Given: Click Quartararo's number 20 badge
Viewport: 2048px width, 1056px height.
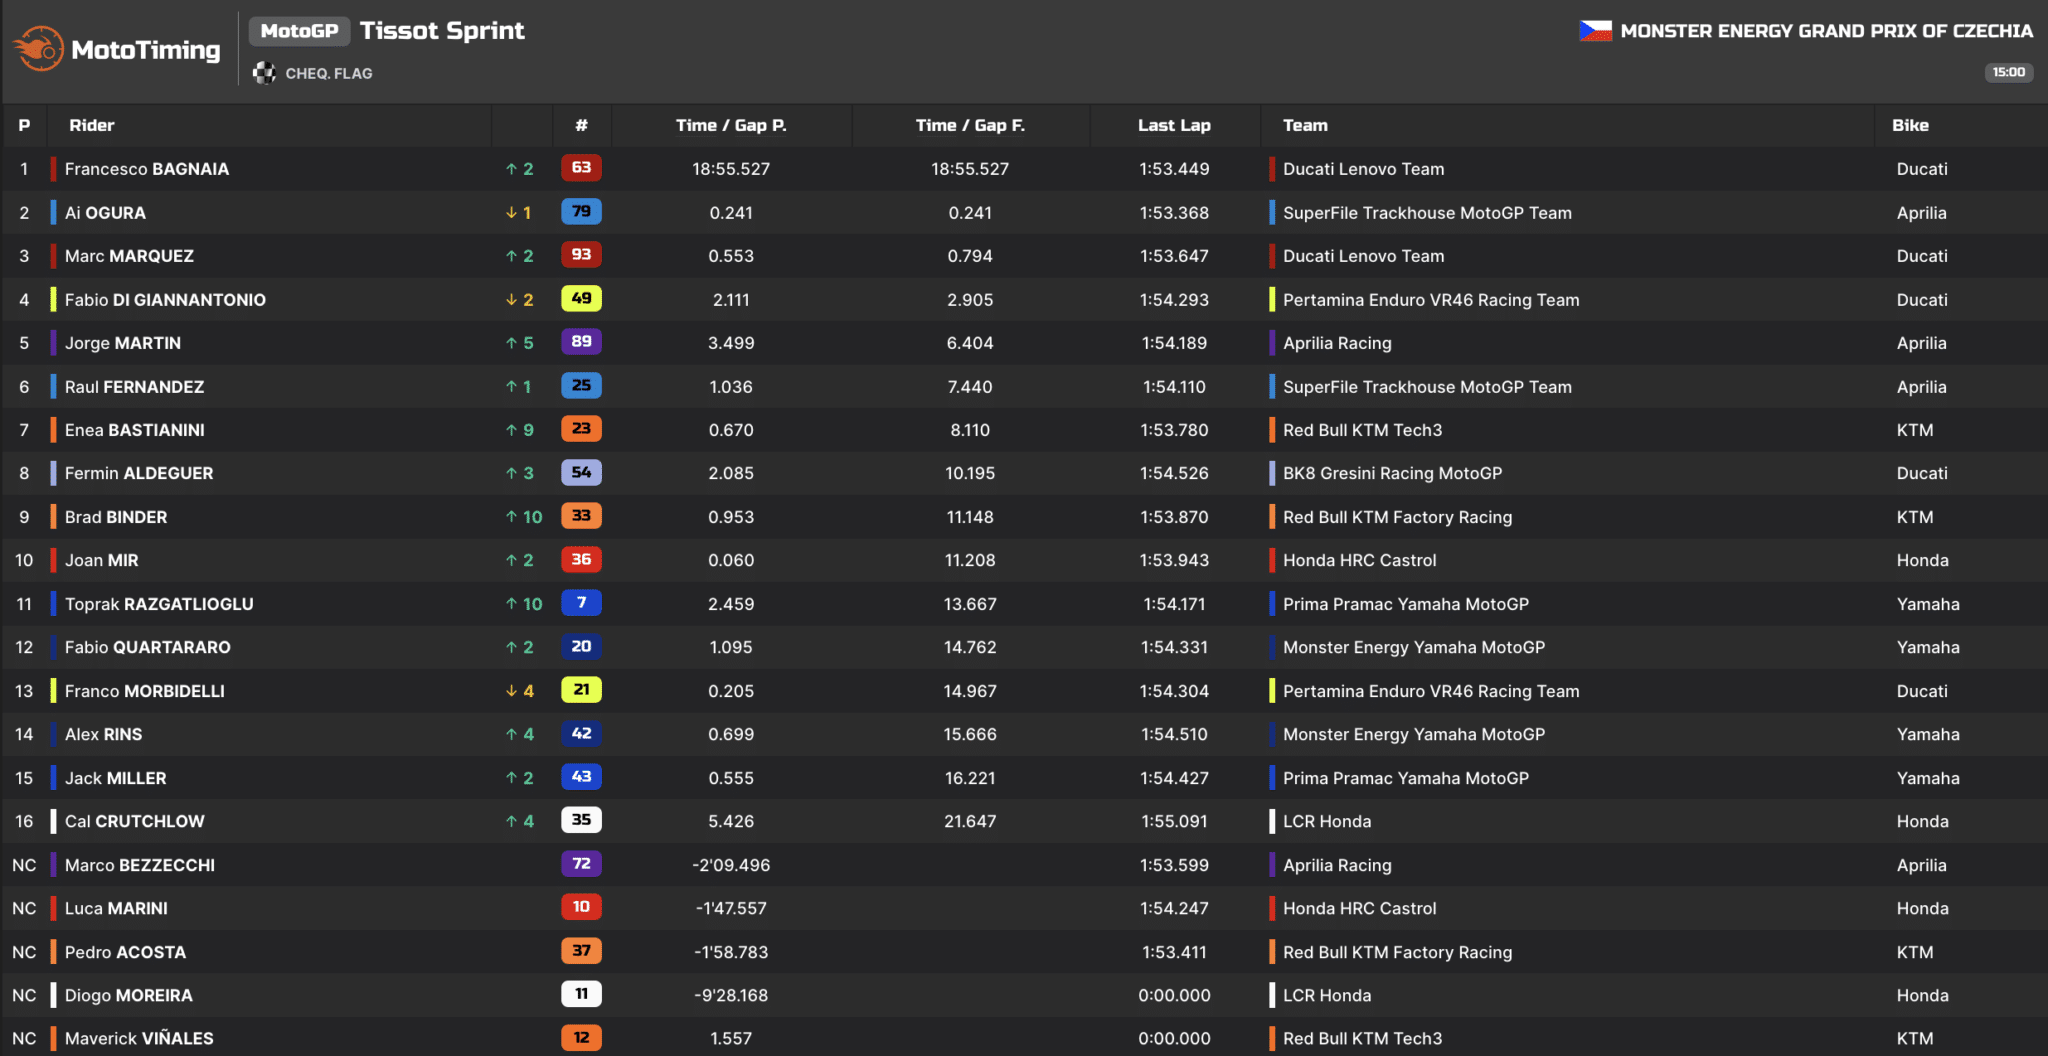Looking at the screenshot, I should [x=581, y=647].
